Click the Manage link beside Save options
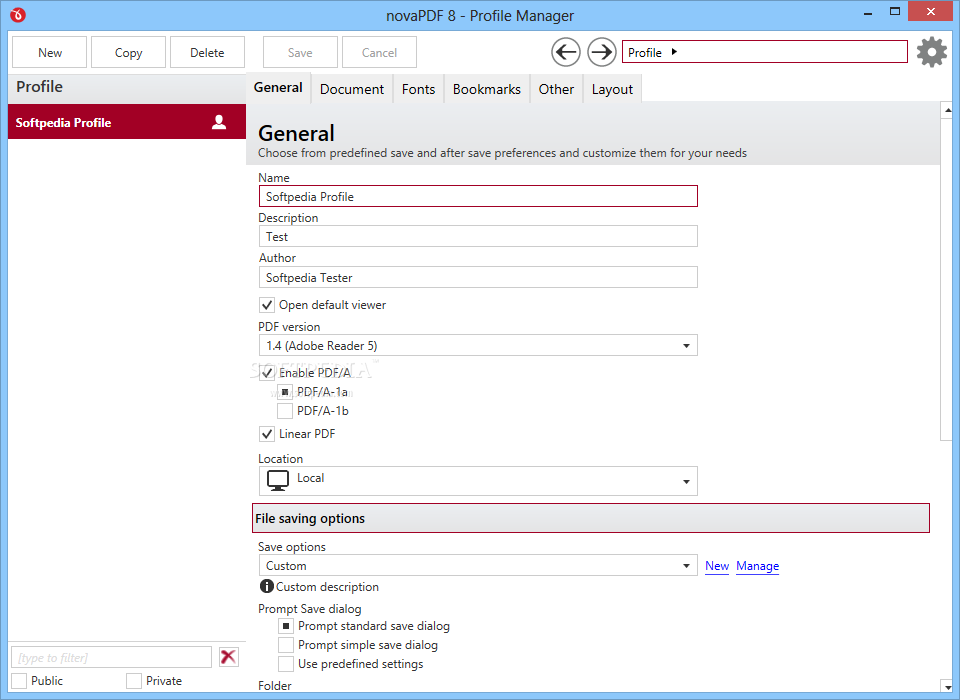 [x=757, y=566]
